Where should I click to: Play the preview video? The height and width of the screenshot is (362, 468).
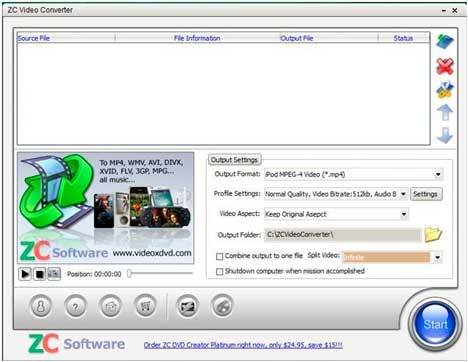25,274
